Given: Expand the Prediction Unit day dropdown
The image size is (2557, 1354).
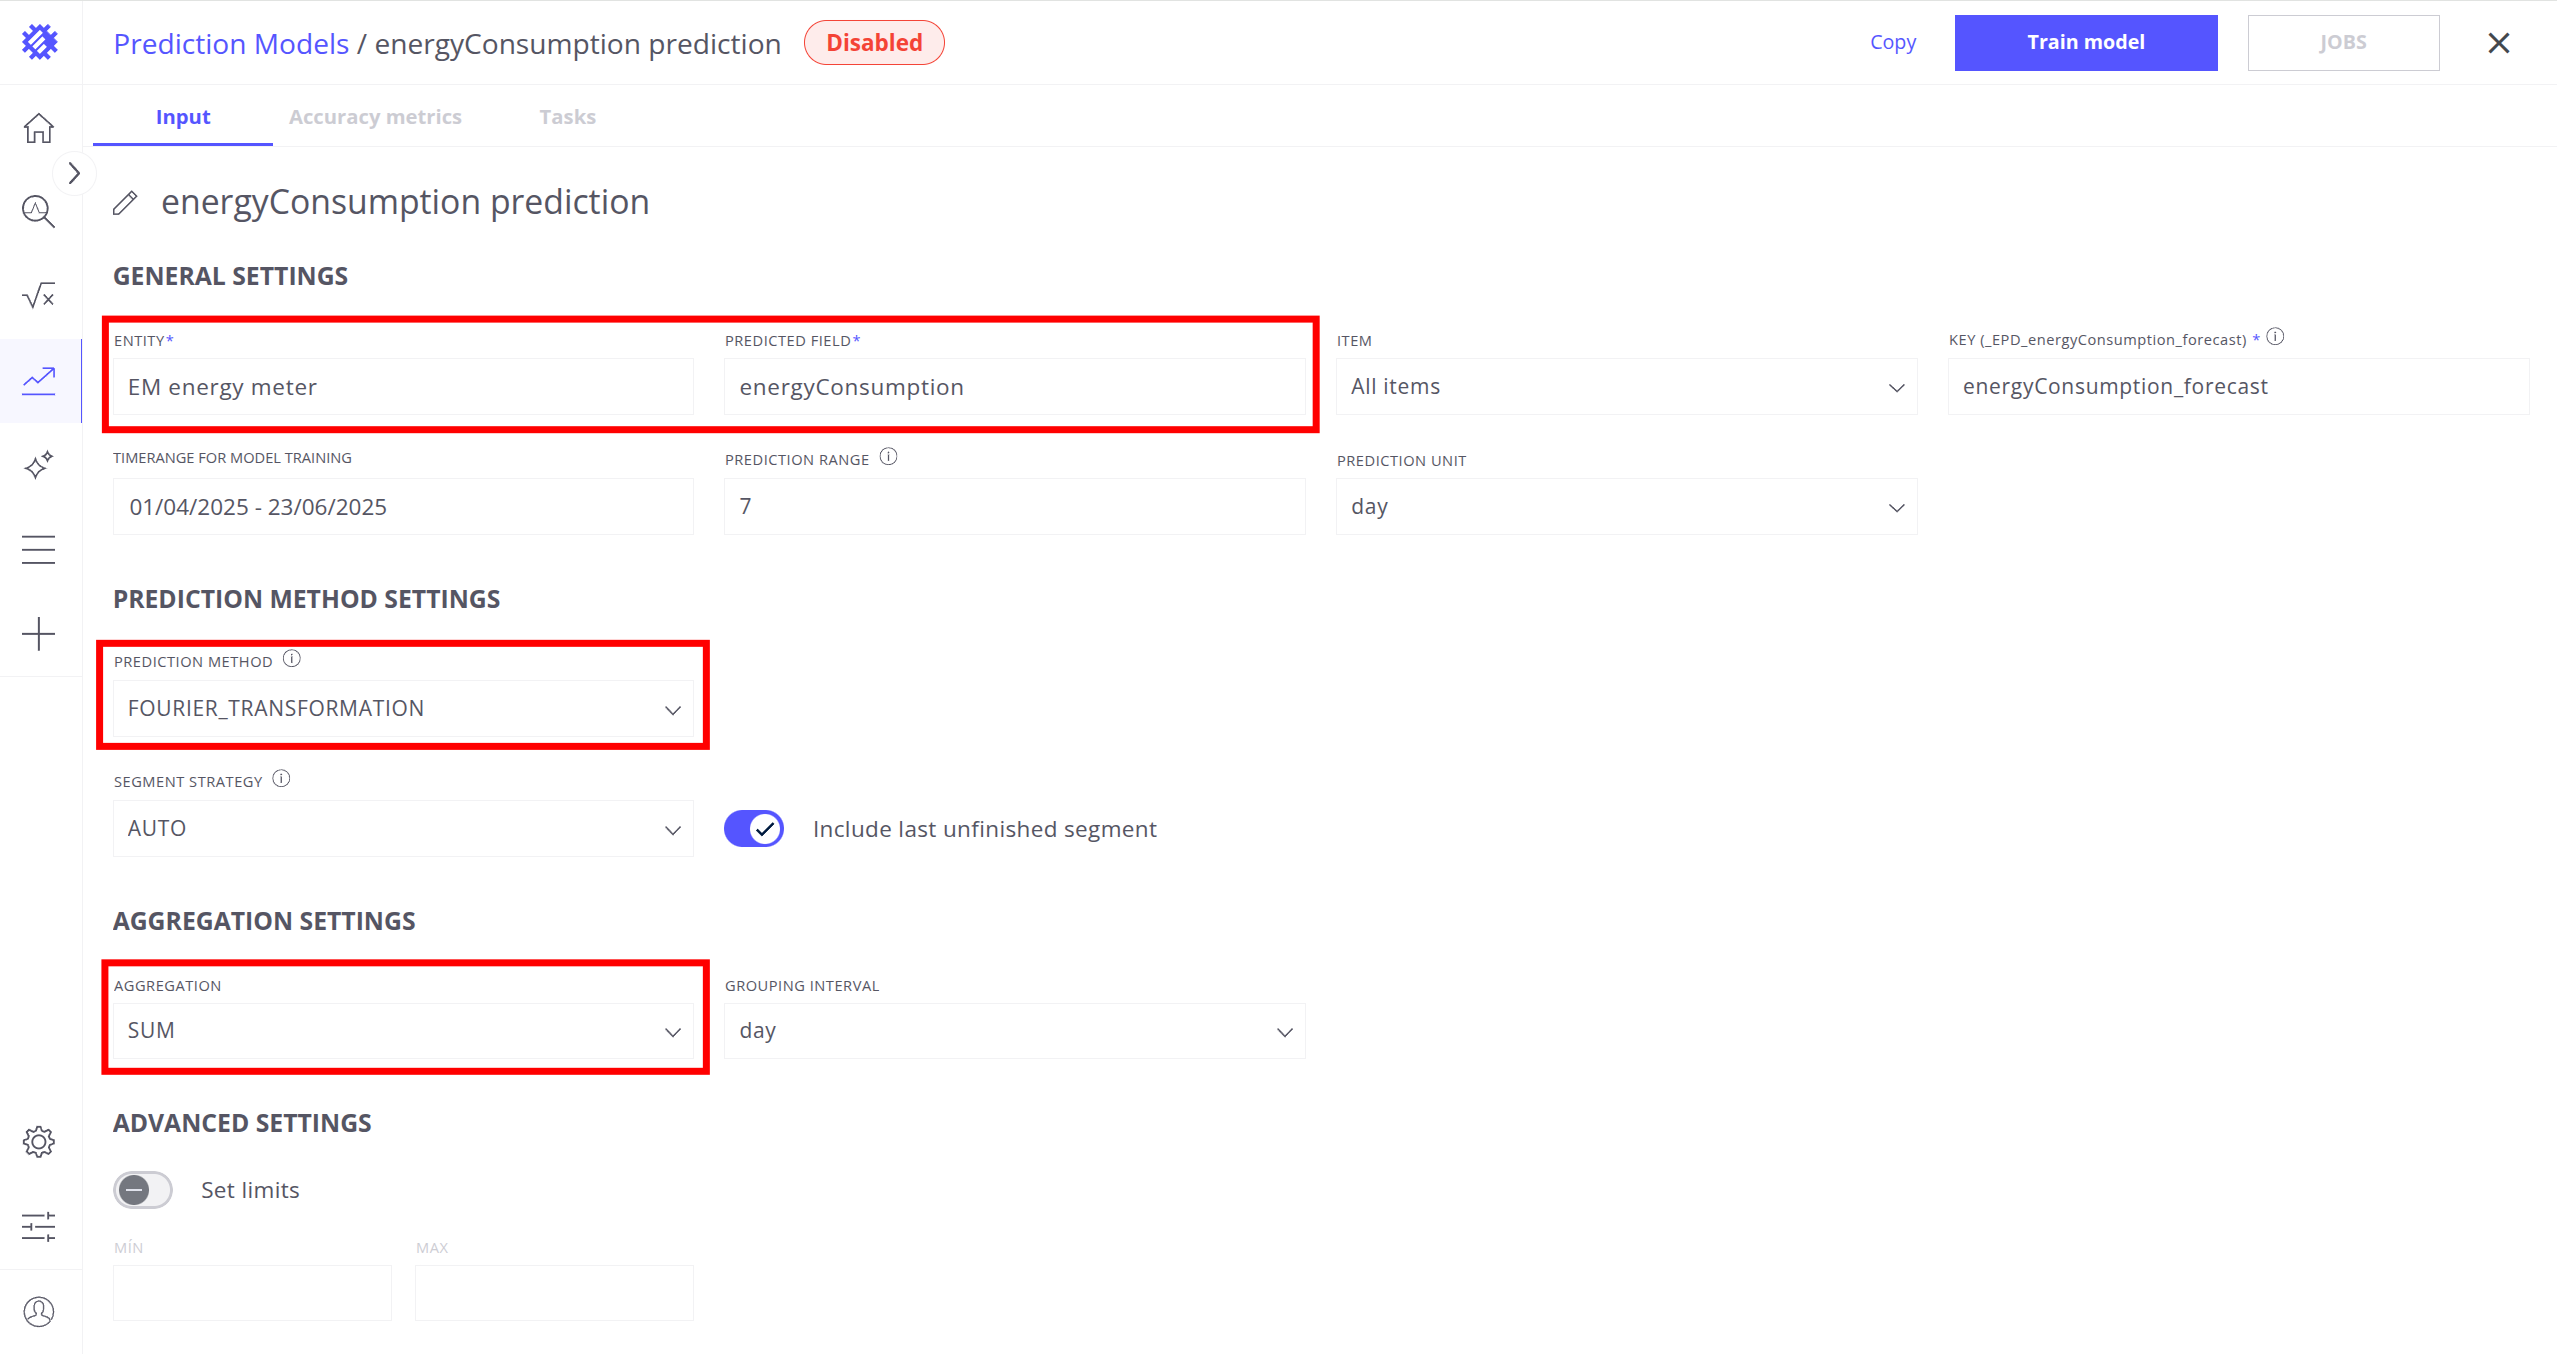Looking at the screenshot, I should click(x=1626, y=507).
